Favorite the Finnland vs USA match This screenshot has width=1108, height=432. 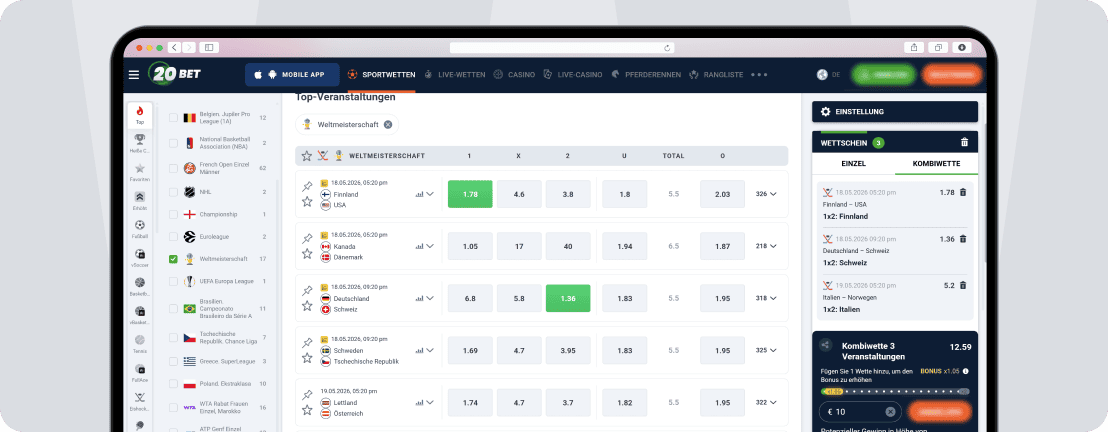click(x=307, y=202)
